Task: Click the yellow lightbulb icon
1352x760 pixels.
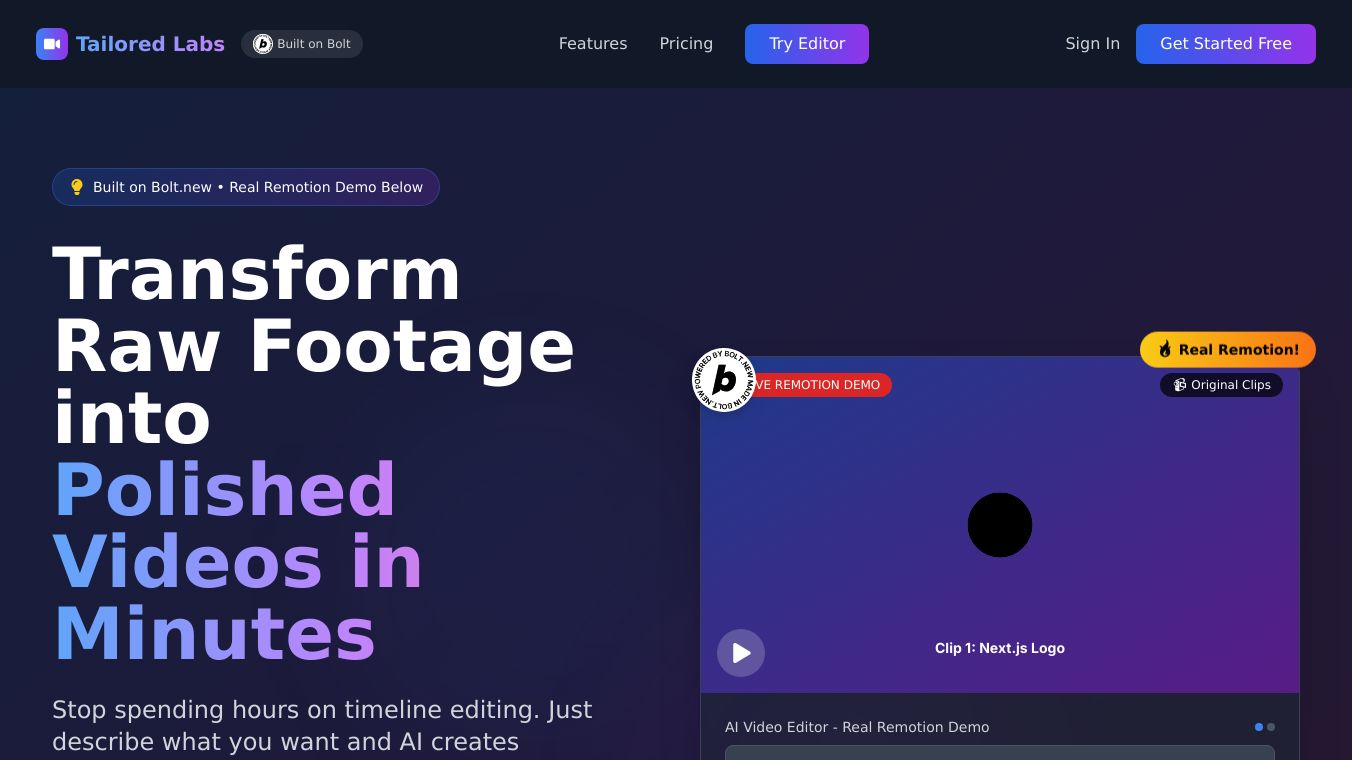Action: [x=77, y=187]
